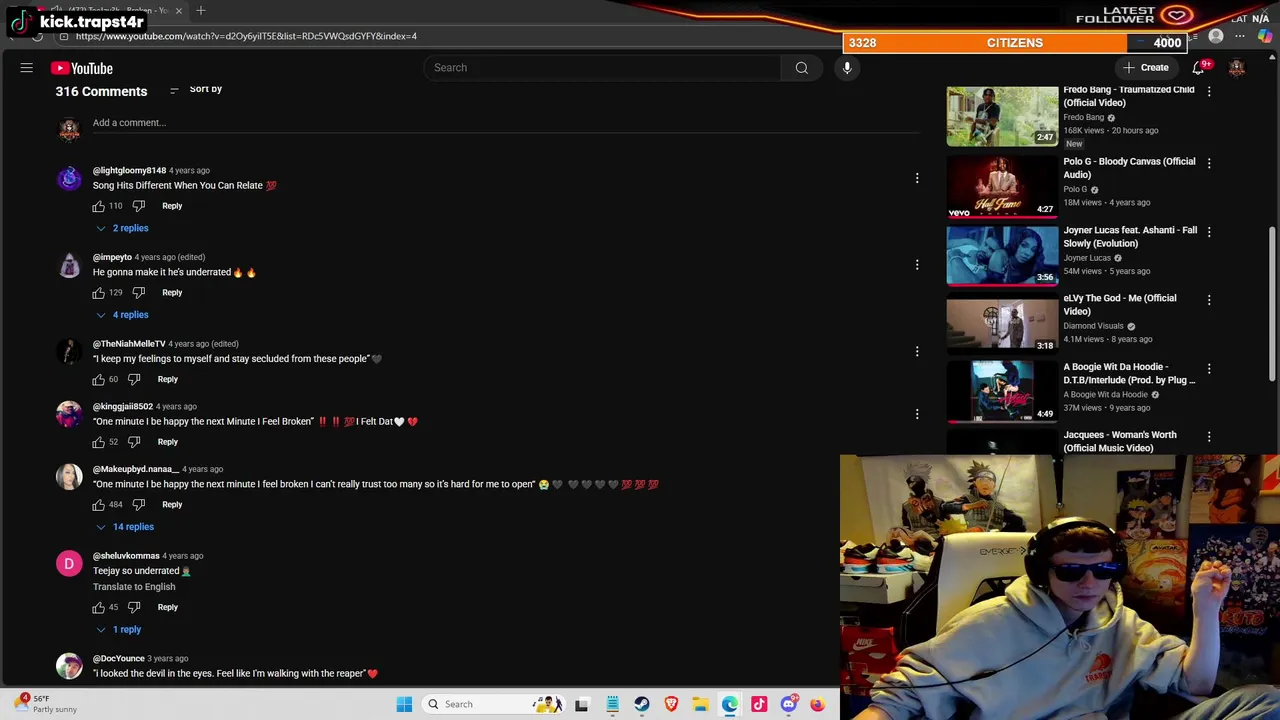Open @DocYounce channel name
The width and height of the screenshot is (1280, 720).
tap(119, 659)
